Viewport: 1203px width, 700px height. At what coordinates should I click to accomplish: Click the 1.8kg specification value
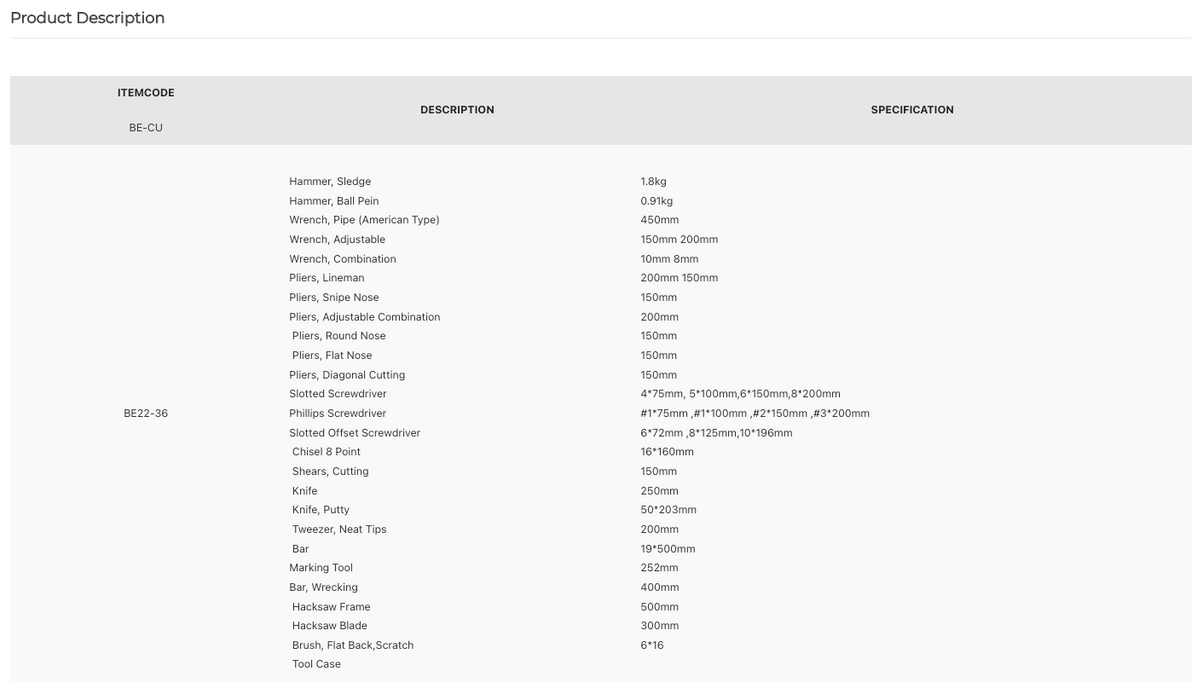[x=653, y=182]
